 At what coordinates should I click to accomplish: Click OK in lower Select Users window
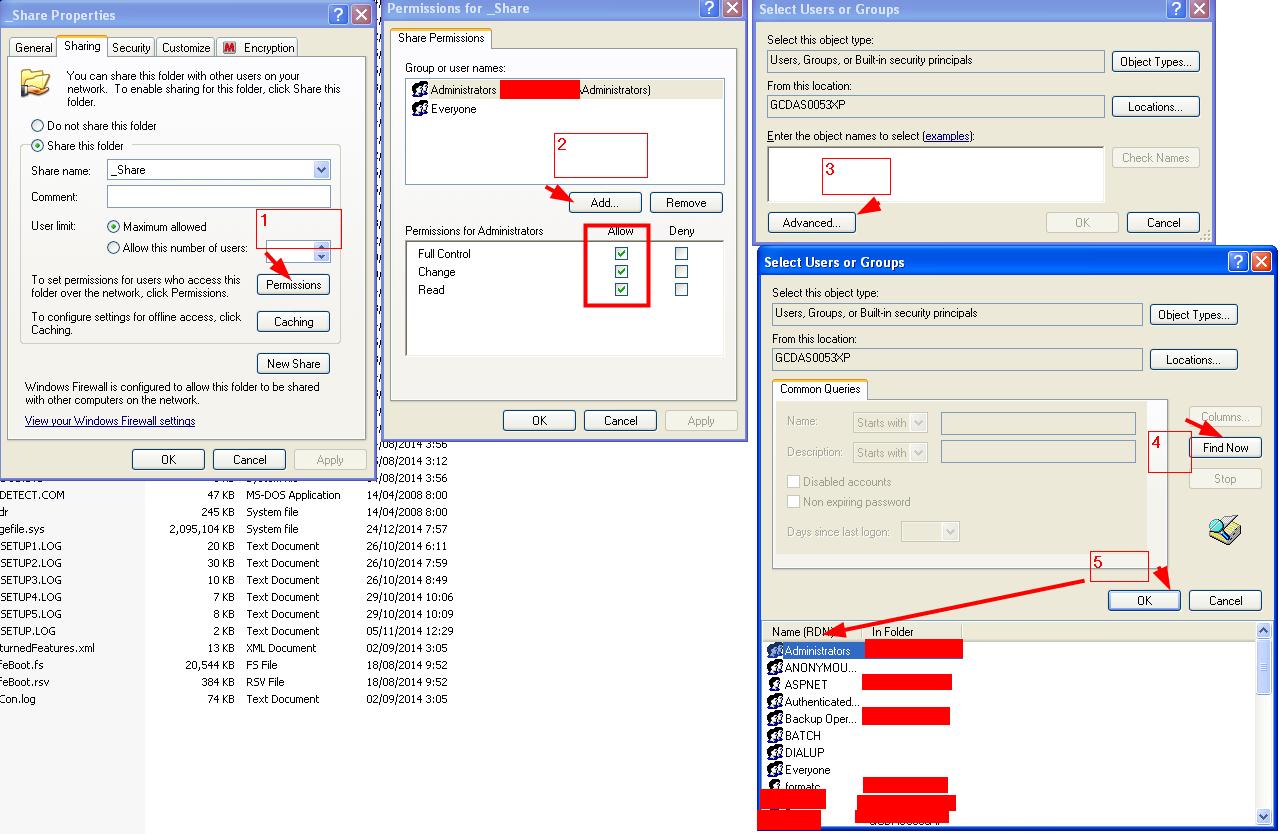coord(1144,601)
